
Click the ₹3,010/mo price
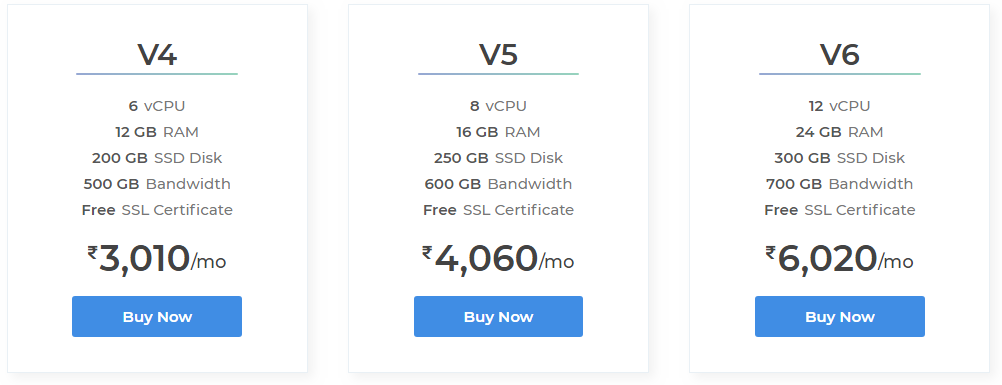pos(157,258)
